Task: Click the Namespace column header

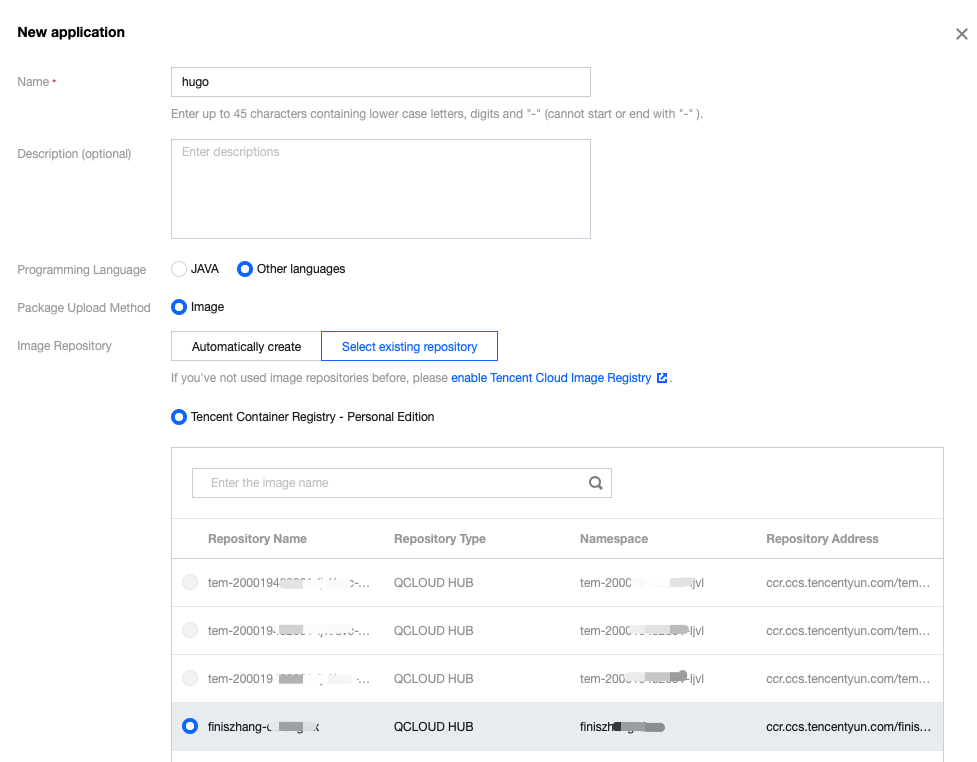Action: tap(612, 538)
